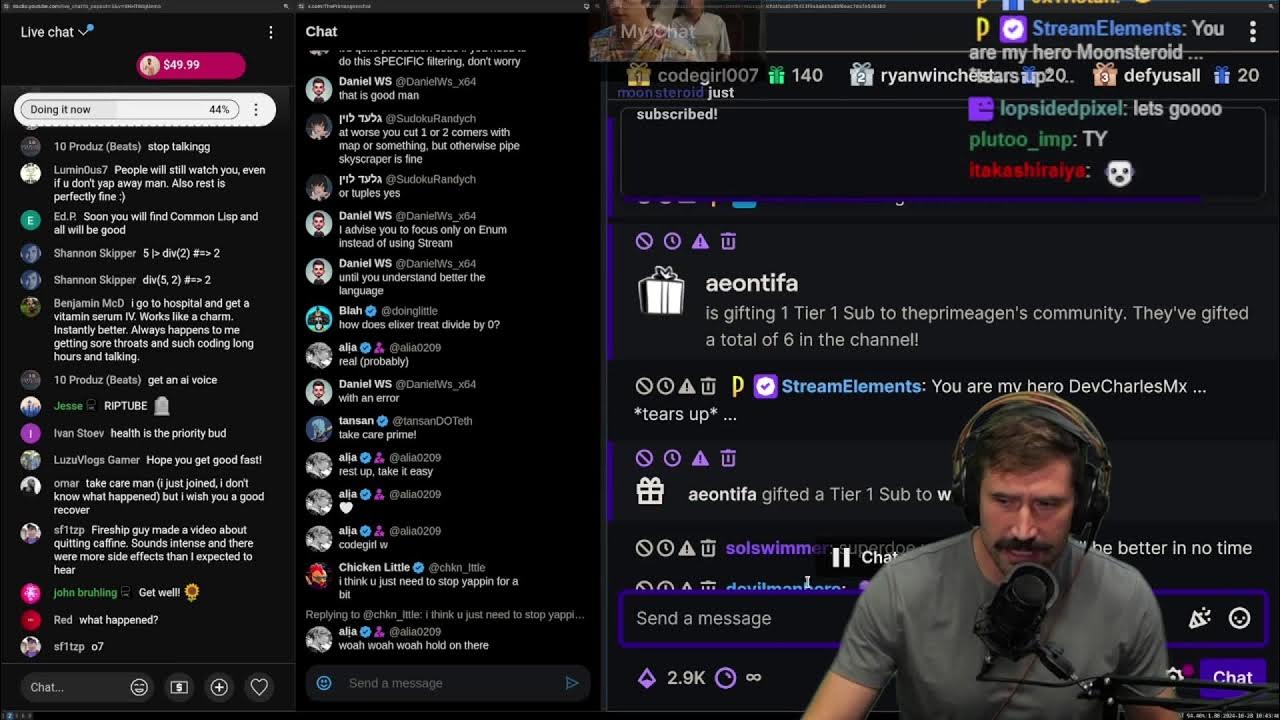The width and height of the screenshot is (1280, 720).
Task: Open Twitch chat three-dot menu
Action: 1252,31
